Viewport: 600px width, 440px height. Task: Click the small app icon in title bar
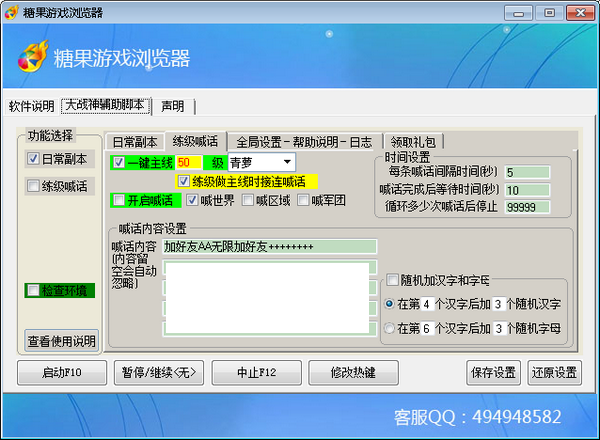tap(13, 13)
